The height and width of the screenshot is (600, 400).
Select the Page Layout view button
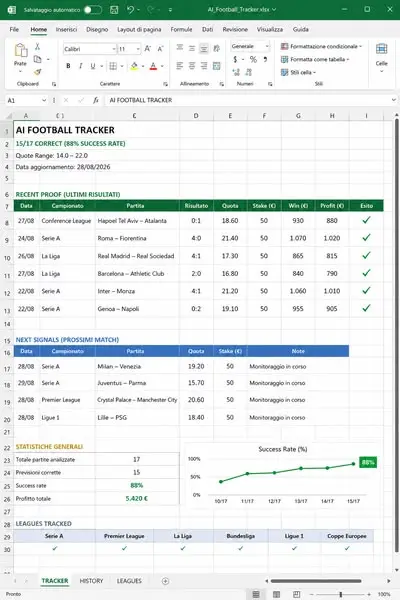point(276,594)
